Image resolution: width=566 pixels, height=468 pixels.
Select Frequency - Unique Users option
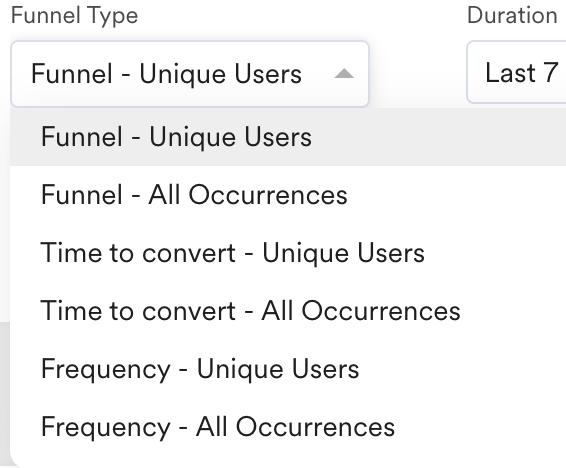(x=288, y=369)
